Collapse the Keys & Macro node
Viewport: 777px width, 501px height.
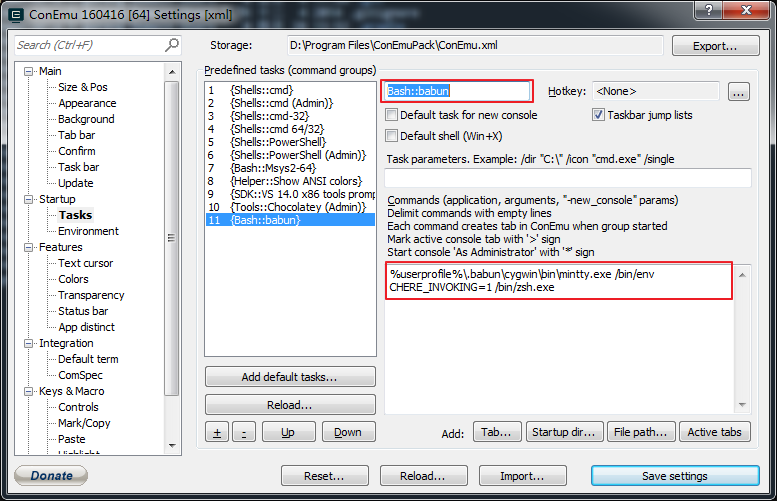click(29, 391)
